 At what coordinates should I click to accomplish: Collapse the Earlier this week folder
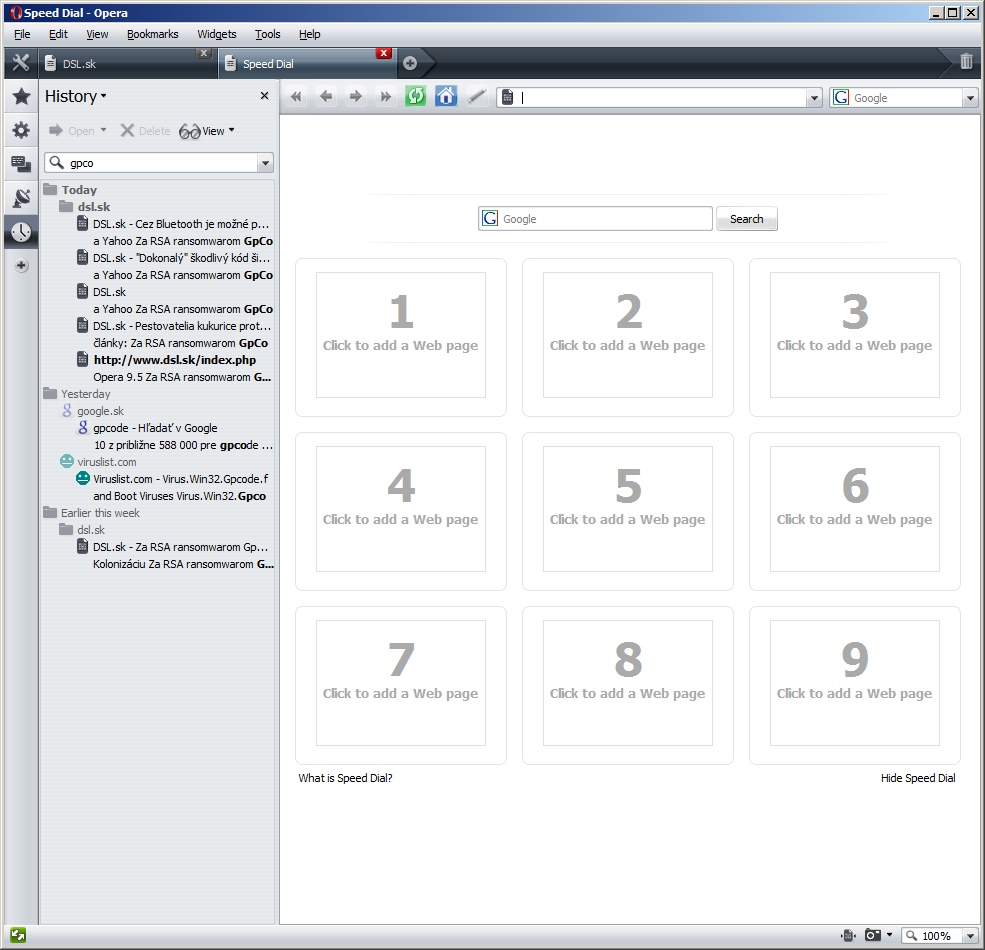pyautogui.click(x=50, y=512)
